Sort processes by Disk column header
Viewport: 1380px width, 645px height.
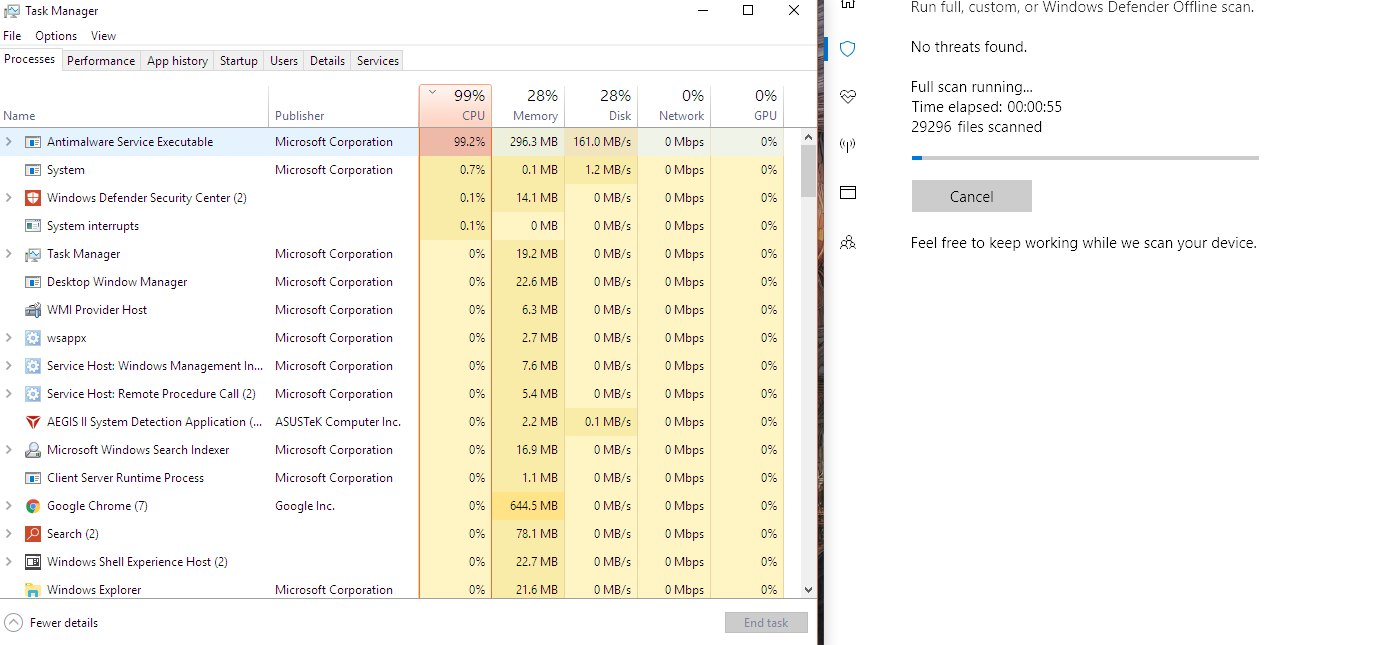[x=601, y=105]
